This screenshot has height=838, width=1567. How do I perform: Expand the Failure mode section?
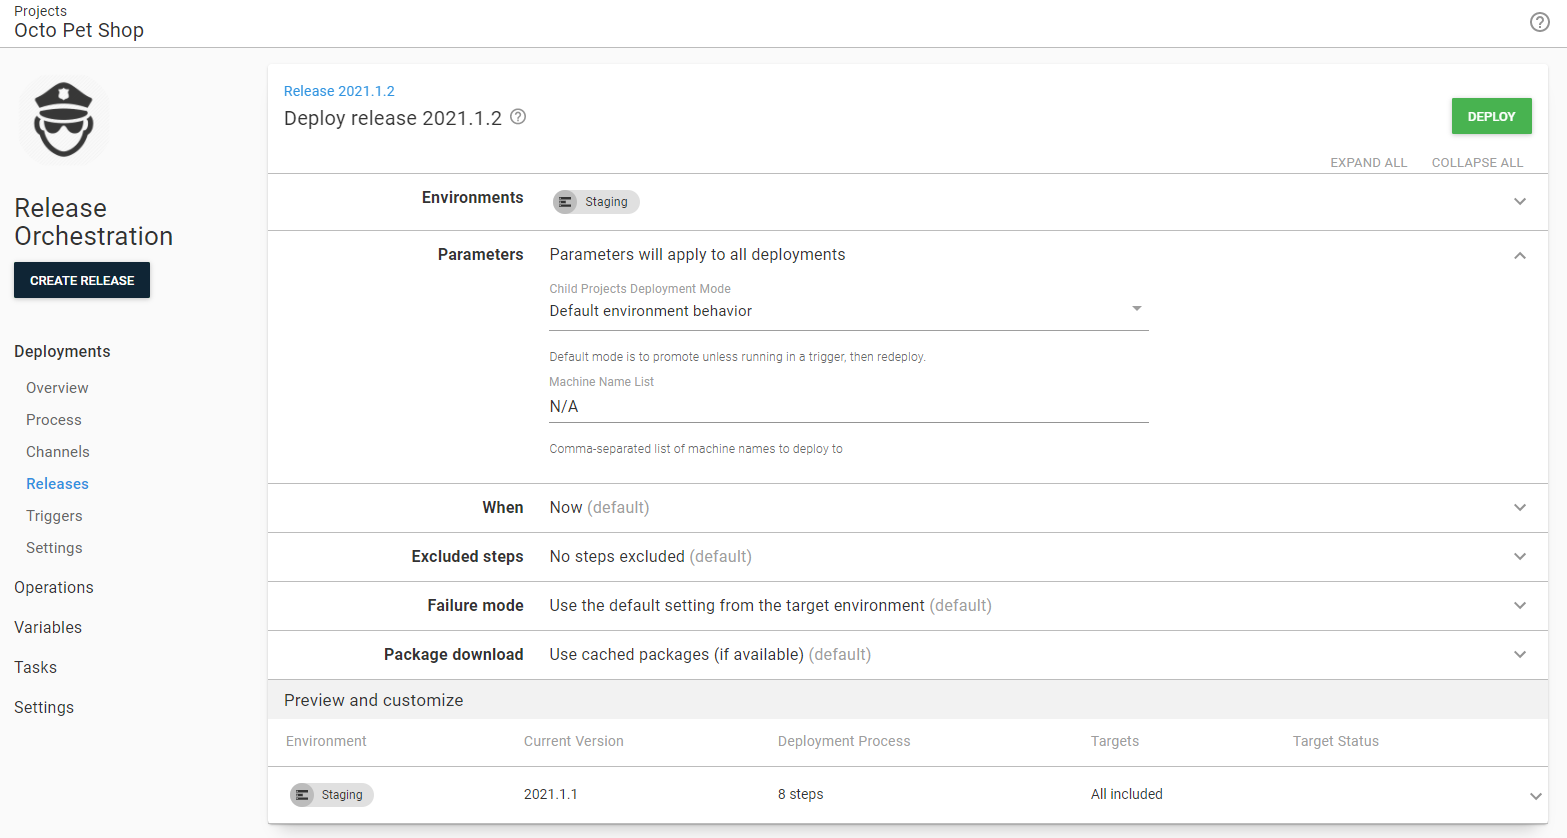click(1519, 606)
